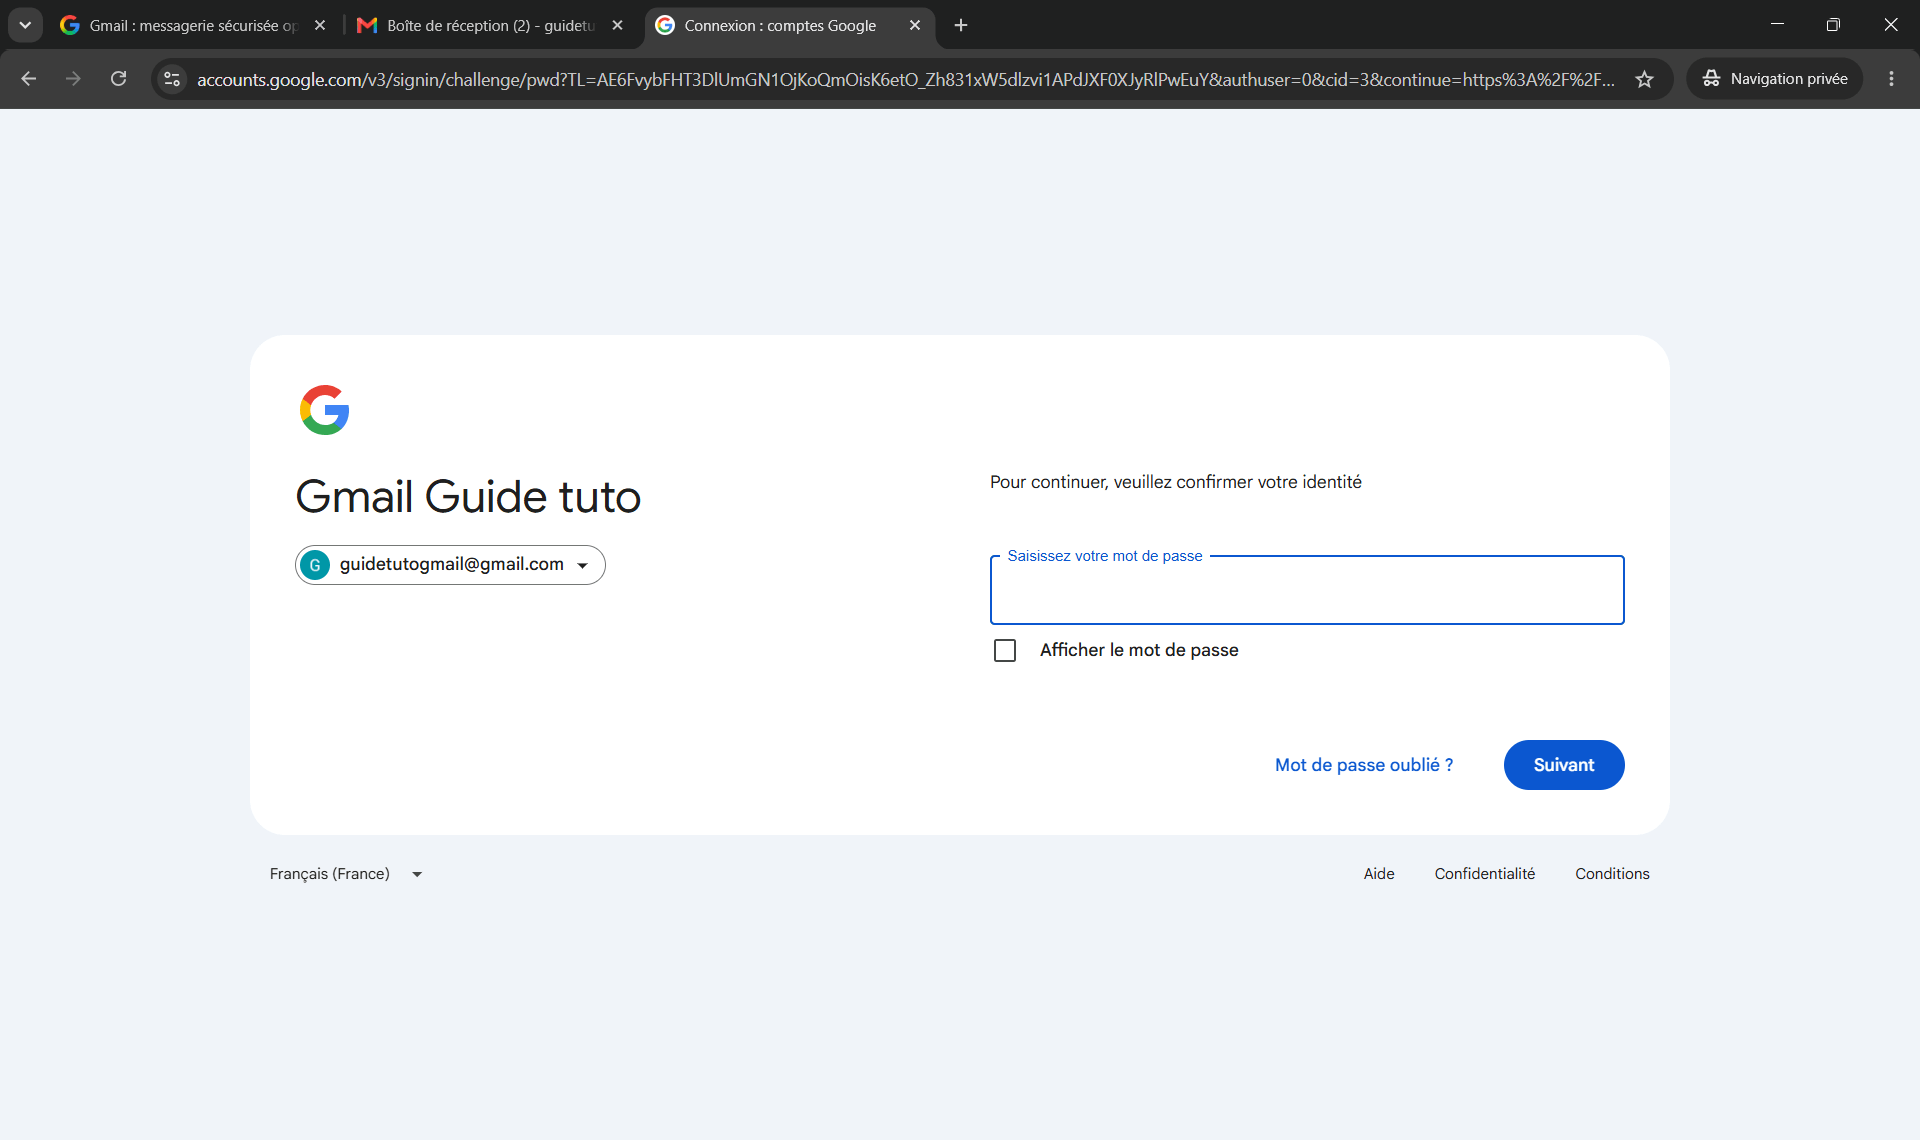Close the Gmail messagerie sécurisée tab
This screenshot has width=1920, height=1140.
(x=320, y=25)
